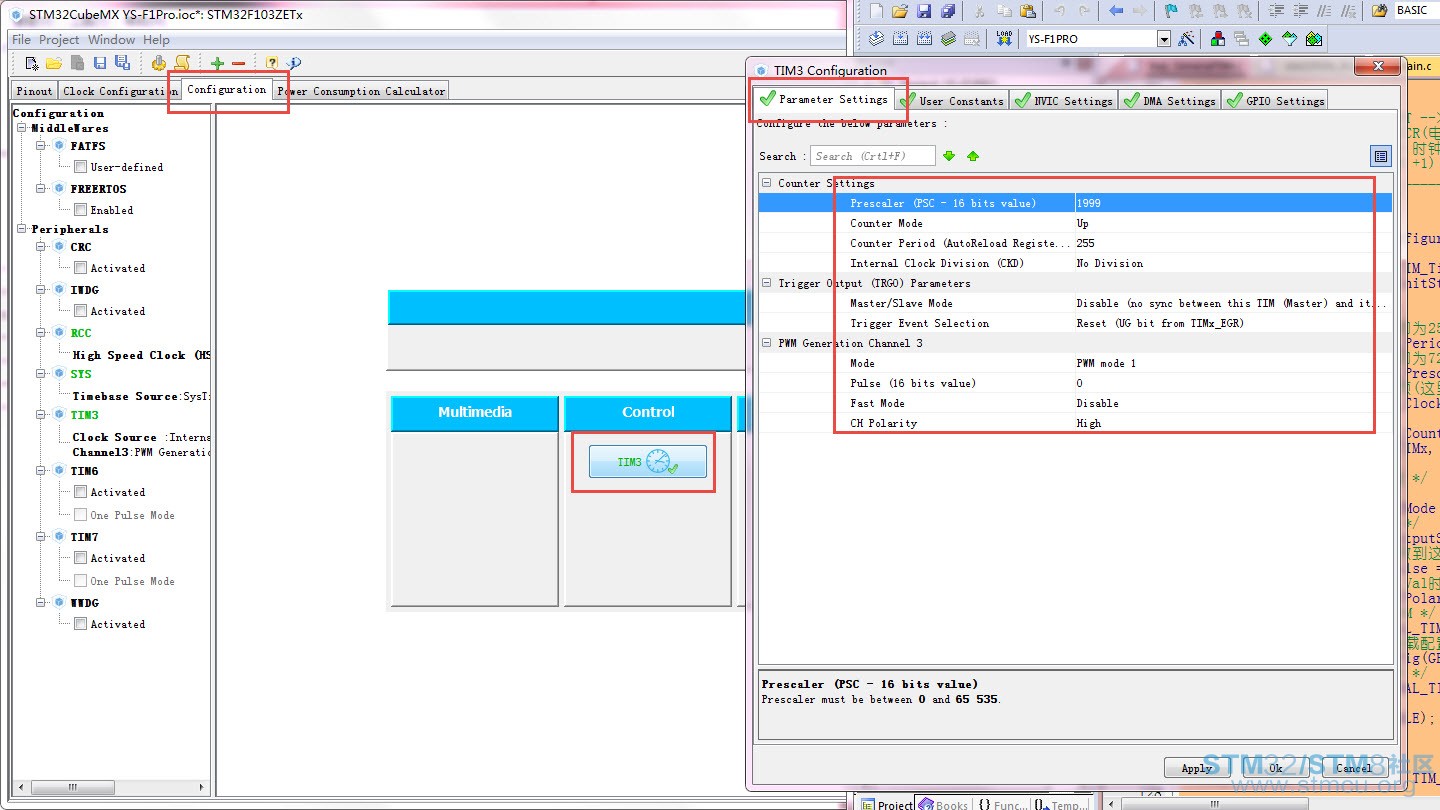Click the Counter Period value 255

click(1085, 243)
